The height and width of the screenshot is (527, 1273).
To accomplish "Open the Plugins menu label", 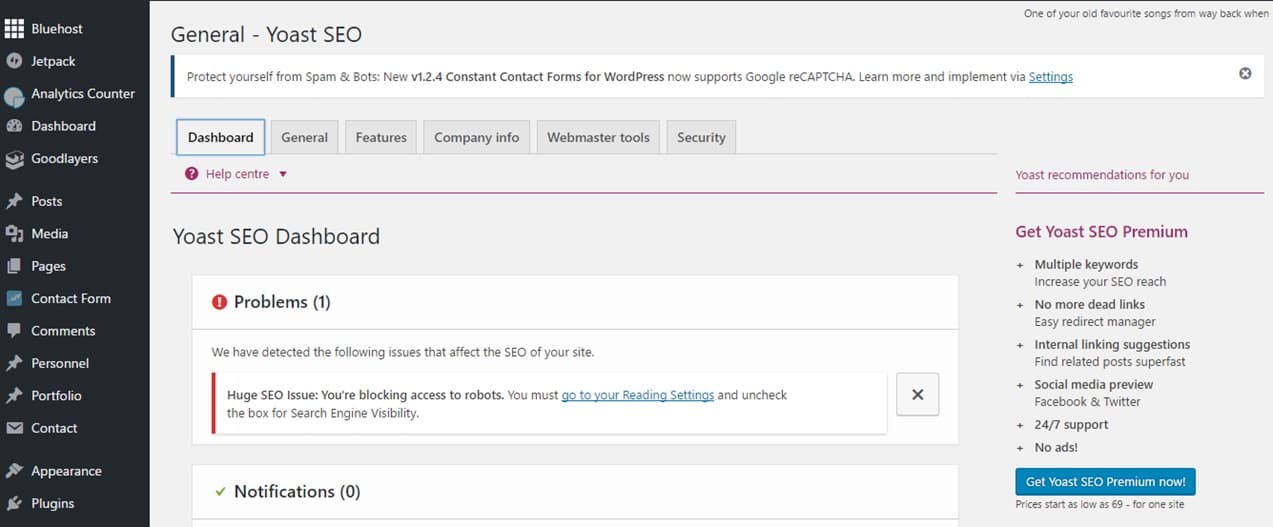I will point(53,503).
